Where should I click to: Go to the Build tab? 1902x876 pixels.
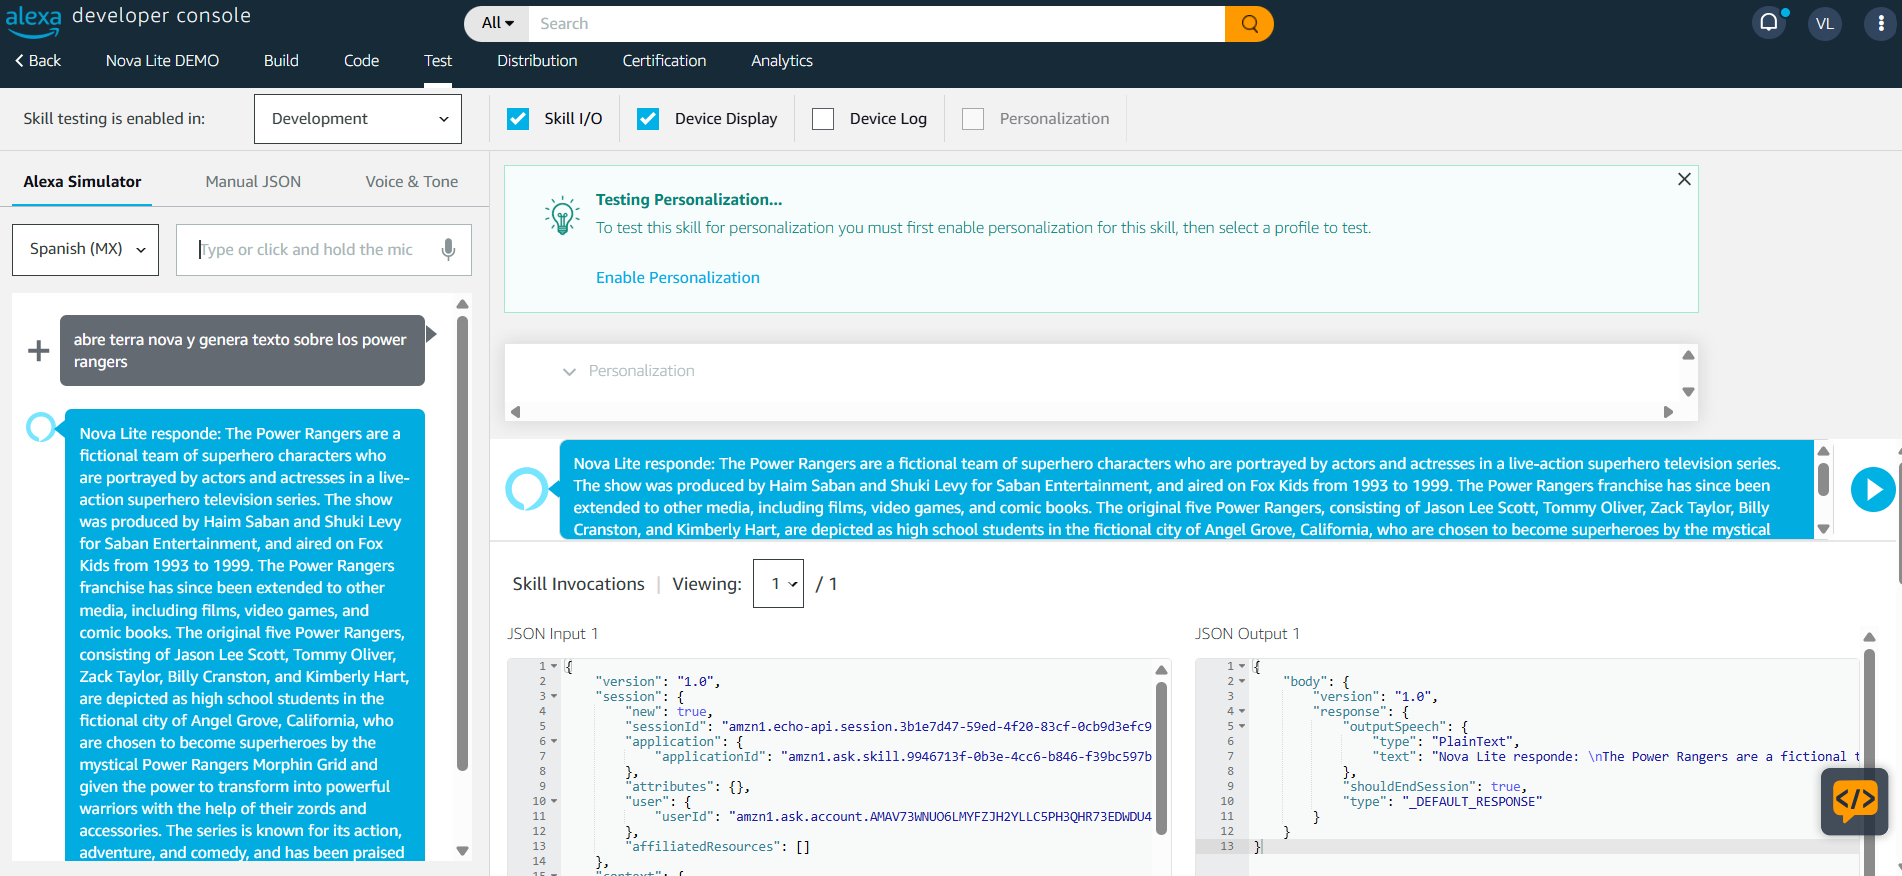click(281, 61)
